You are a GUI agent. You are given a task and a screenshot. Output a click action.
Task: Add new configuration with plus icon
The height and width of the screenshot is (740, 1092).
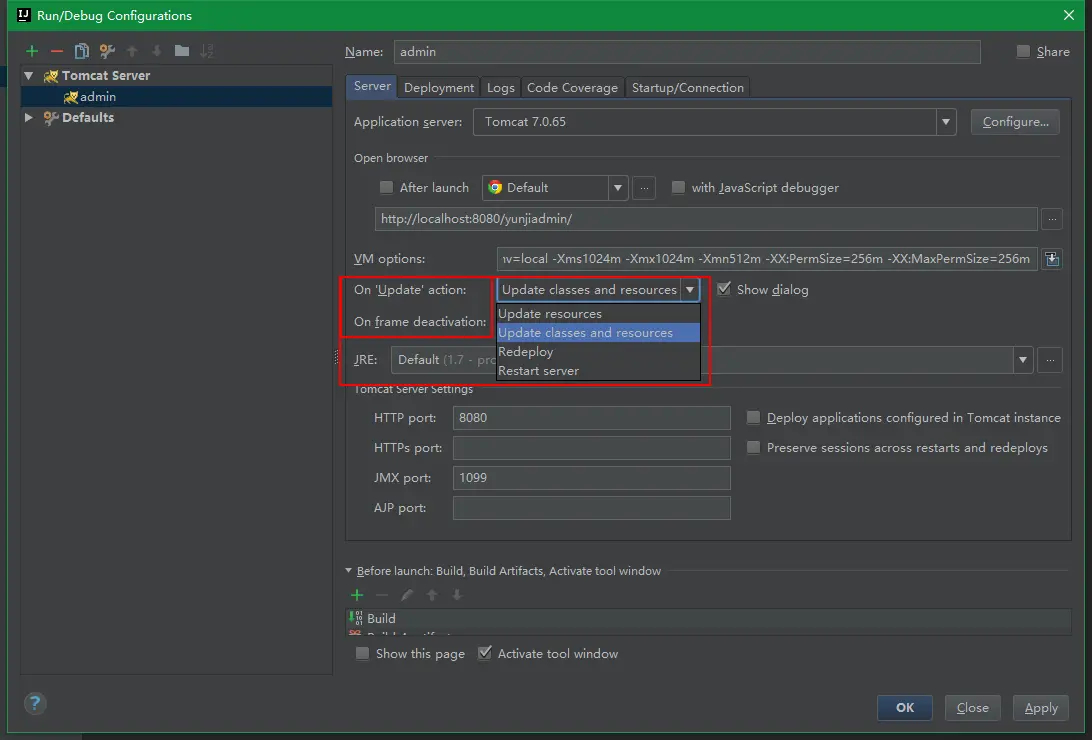point(31,51)
